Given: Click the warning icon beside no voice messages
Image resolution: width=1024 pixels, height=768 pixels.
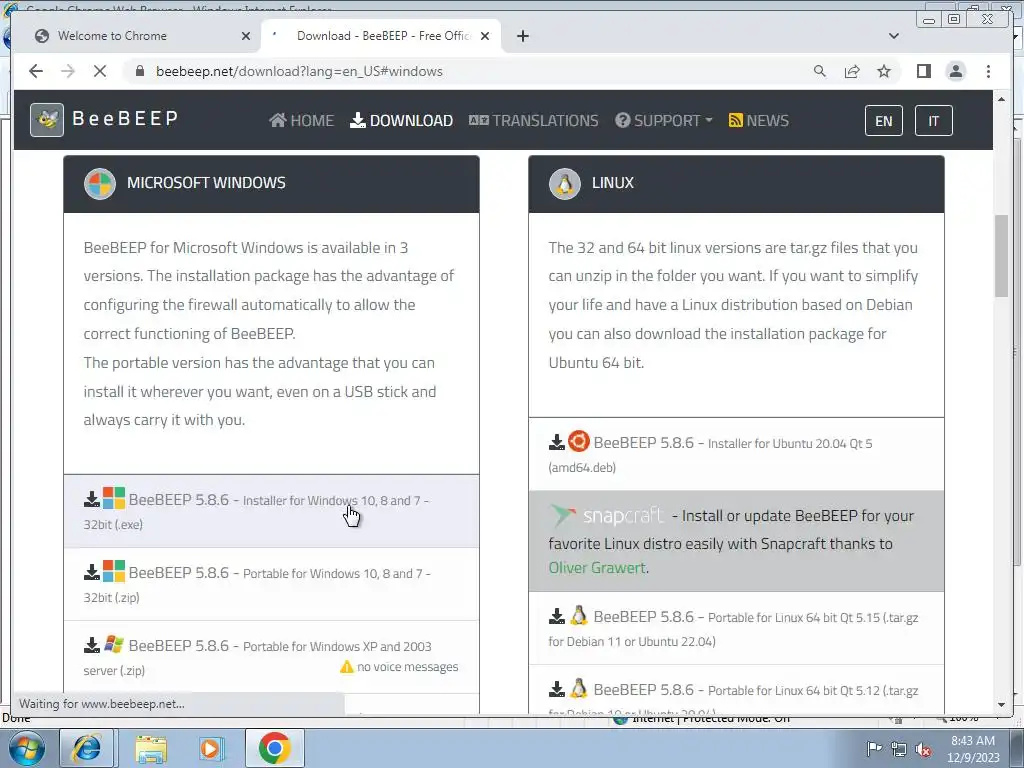Looking at the screenshot, I should coord(347,666).
